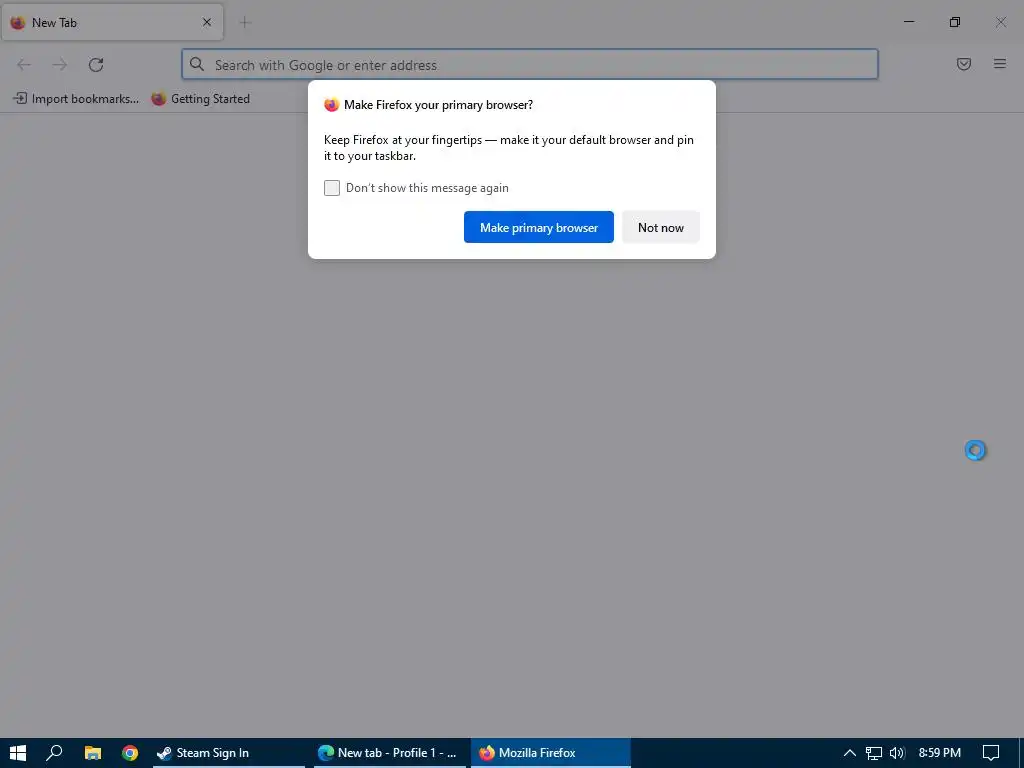Dismiss dialog with Not now
The image size is (1024, 768).
[x=660, y=227]
